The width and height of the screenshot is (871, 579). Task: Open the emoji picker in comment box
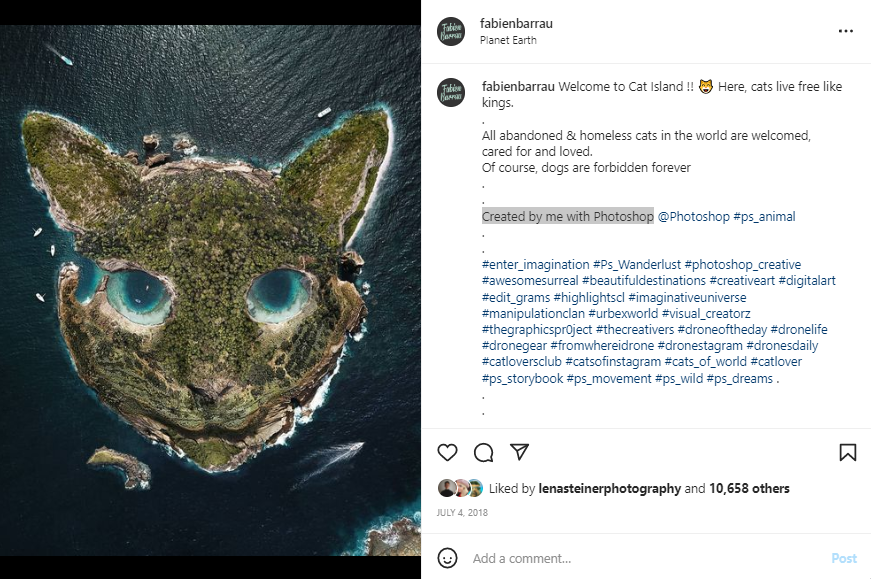[x=448, y=558]
